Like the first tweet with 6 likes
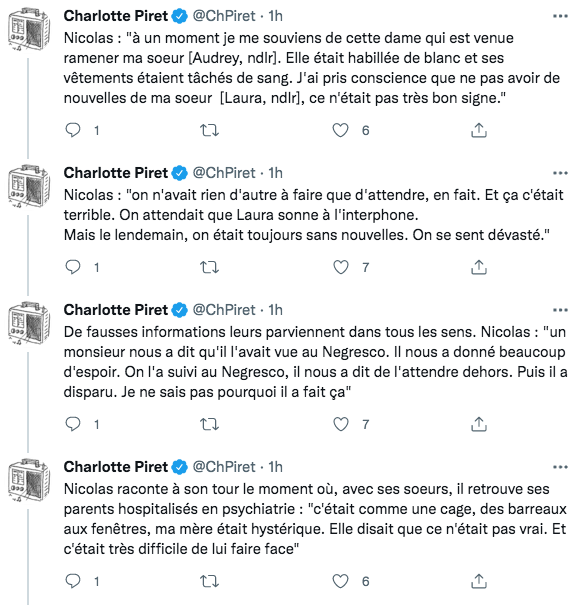Screen dimensions: 582x605 tap(340, 130)
